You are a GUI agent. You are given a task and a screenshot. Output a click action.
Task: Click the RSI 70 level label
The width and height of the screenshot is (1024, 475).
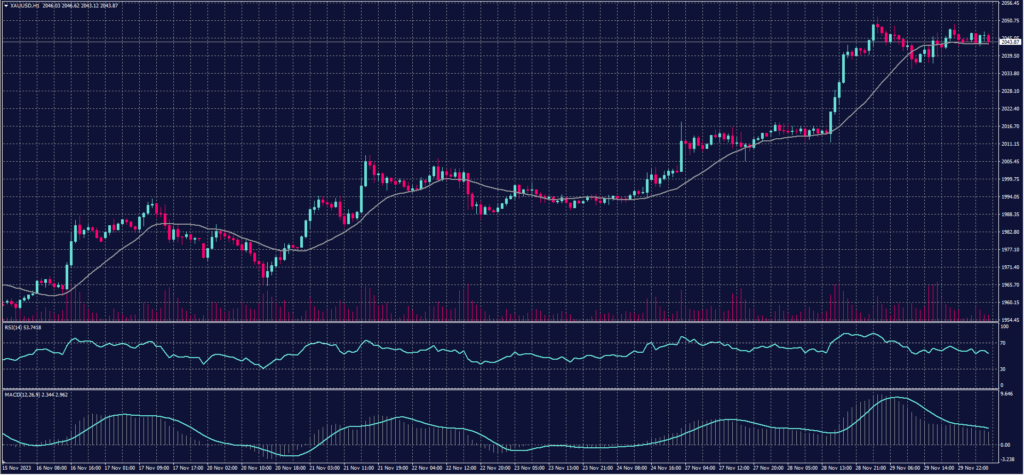1003,343
